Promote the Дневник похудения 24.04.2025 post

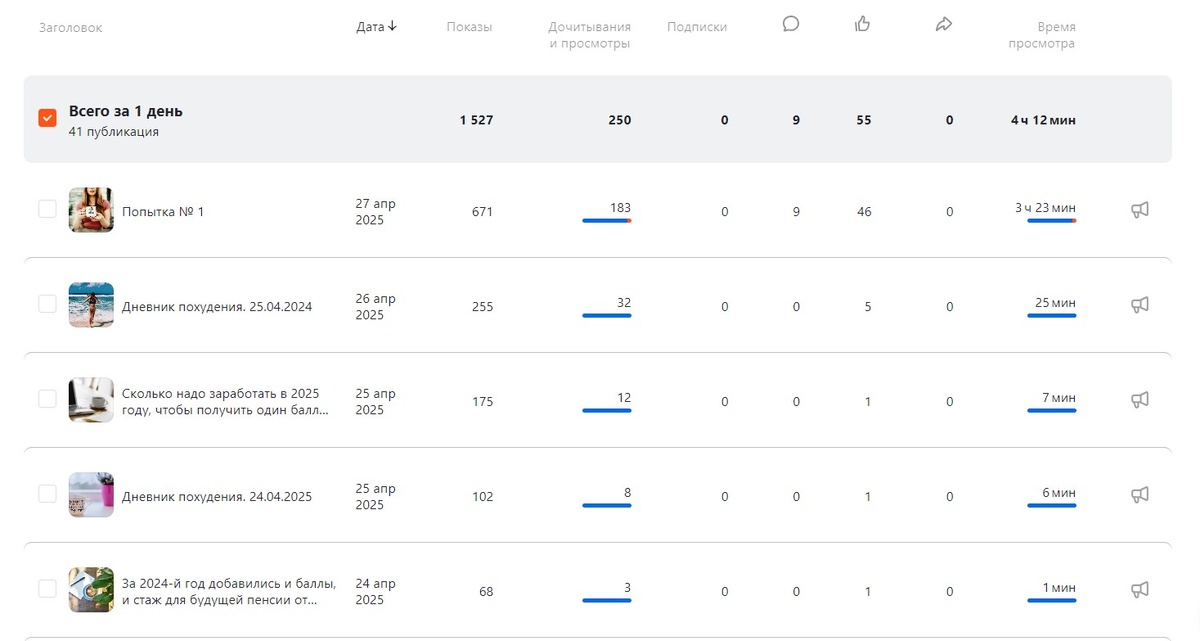pos(1139,495)
